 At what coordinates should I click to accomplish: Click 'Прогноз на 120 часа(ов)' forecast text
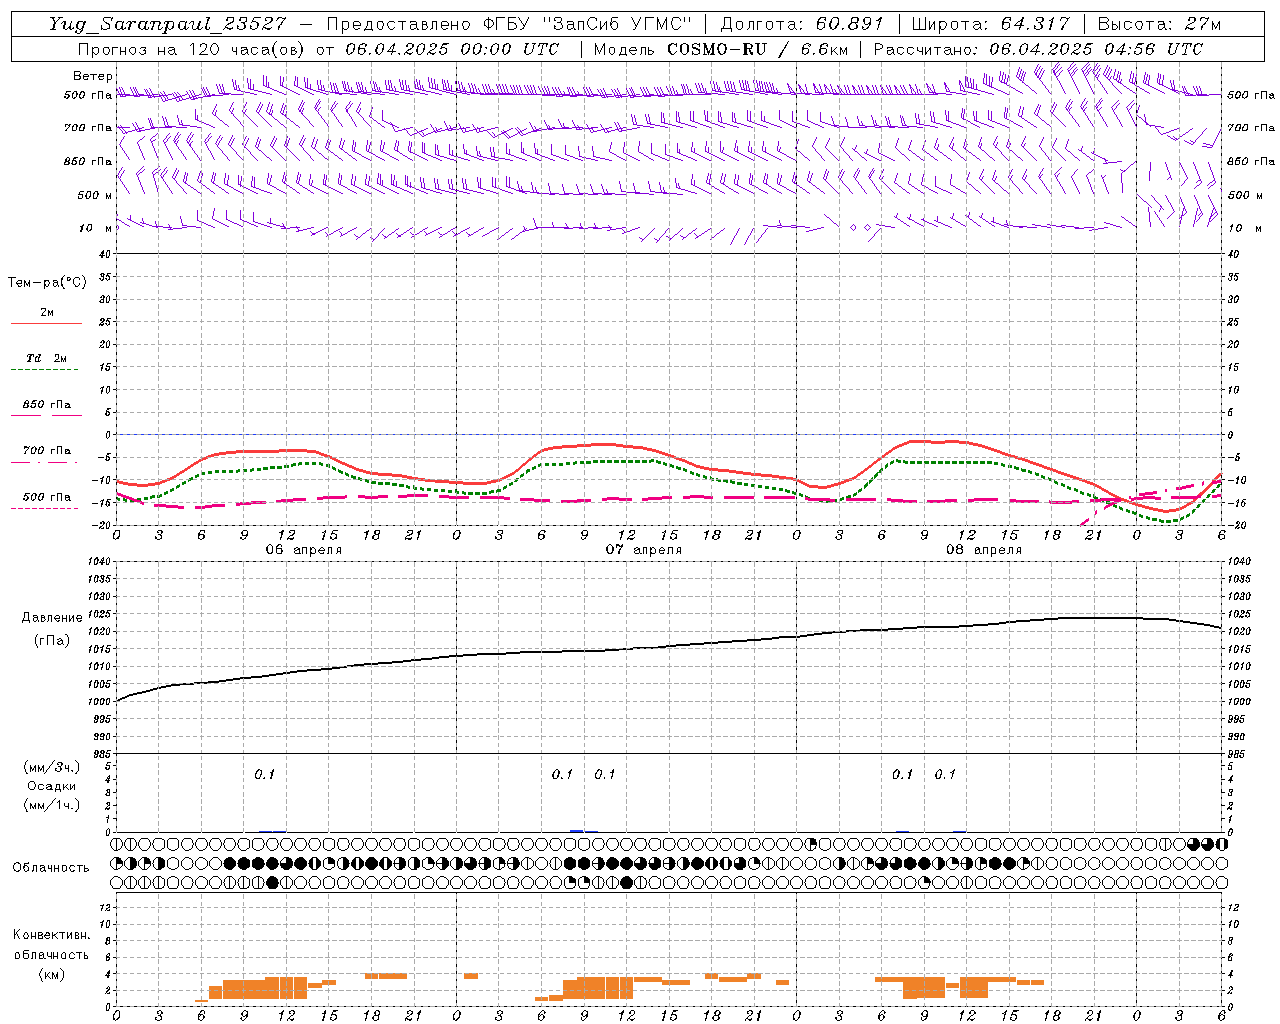(192, 49)
